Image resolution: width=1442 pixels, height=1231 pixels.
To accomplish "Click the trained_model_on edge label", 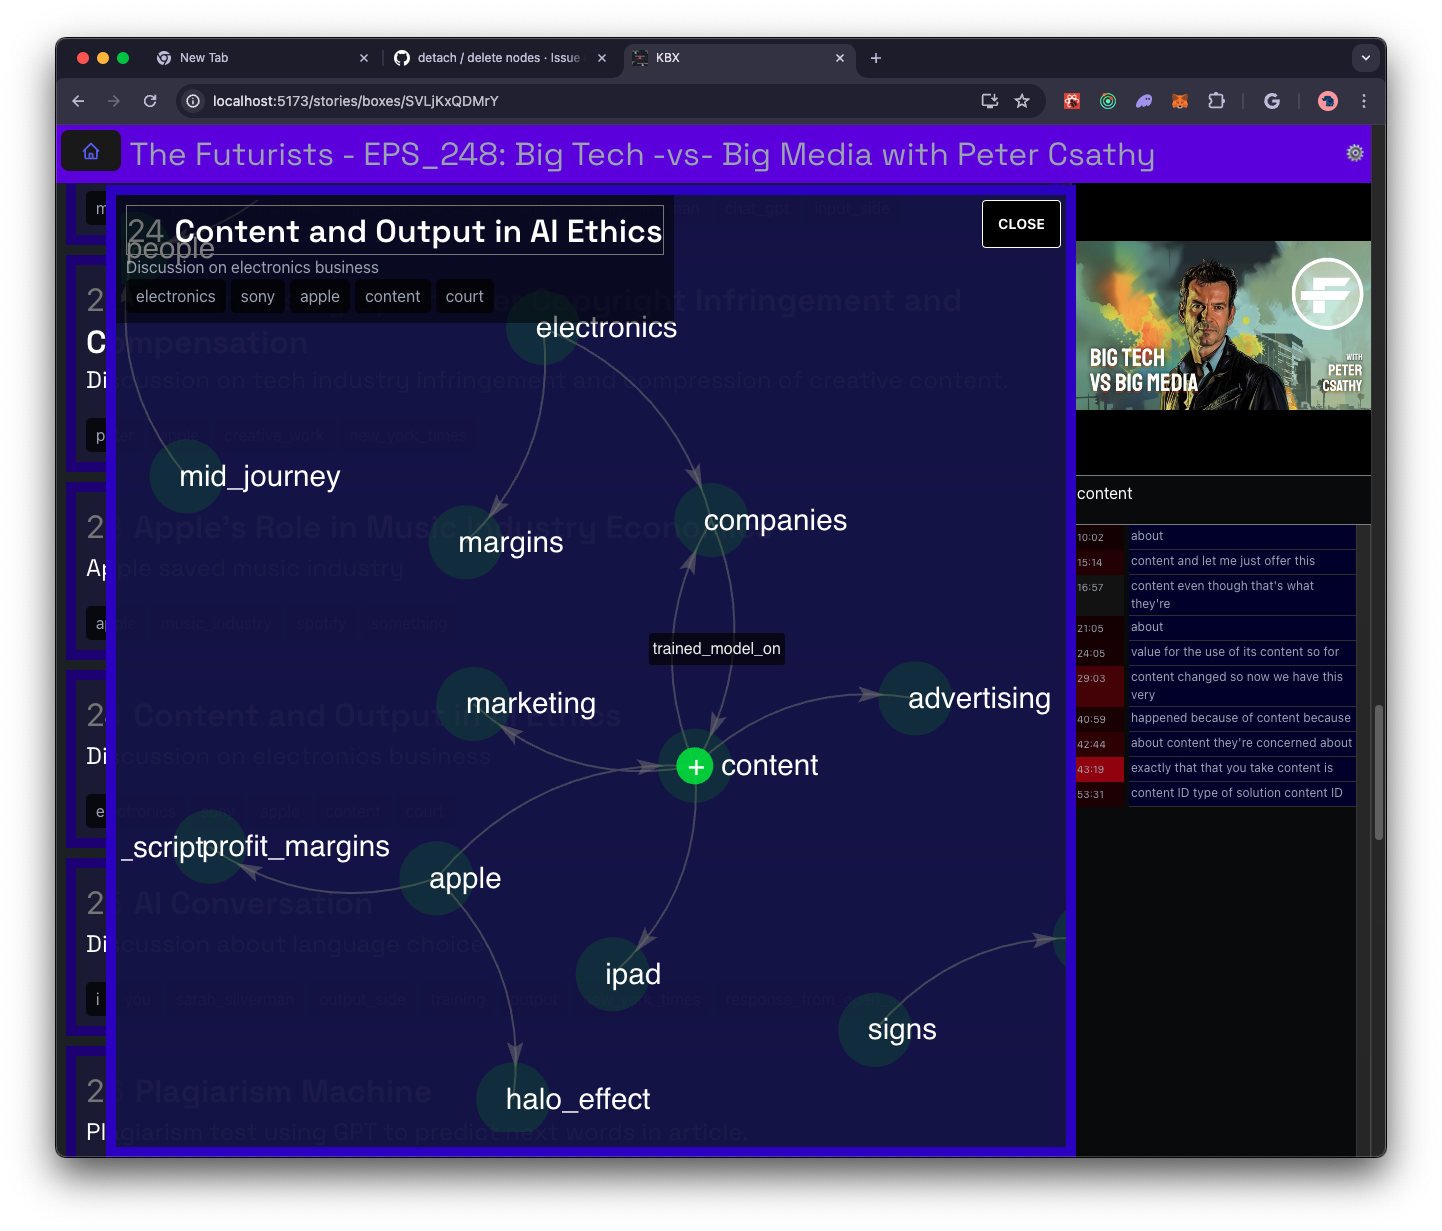I will coord(717,649).
